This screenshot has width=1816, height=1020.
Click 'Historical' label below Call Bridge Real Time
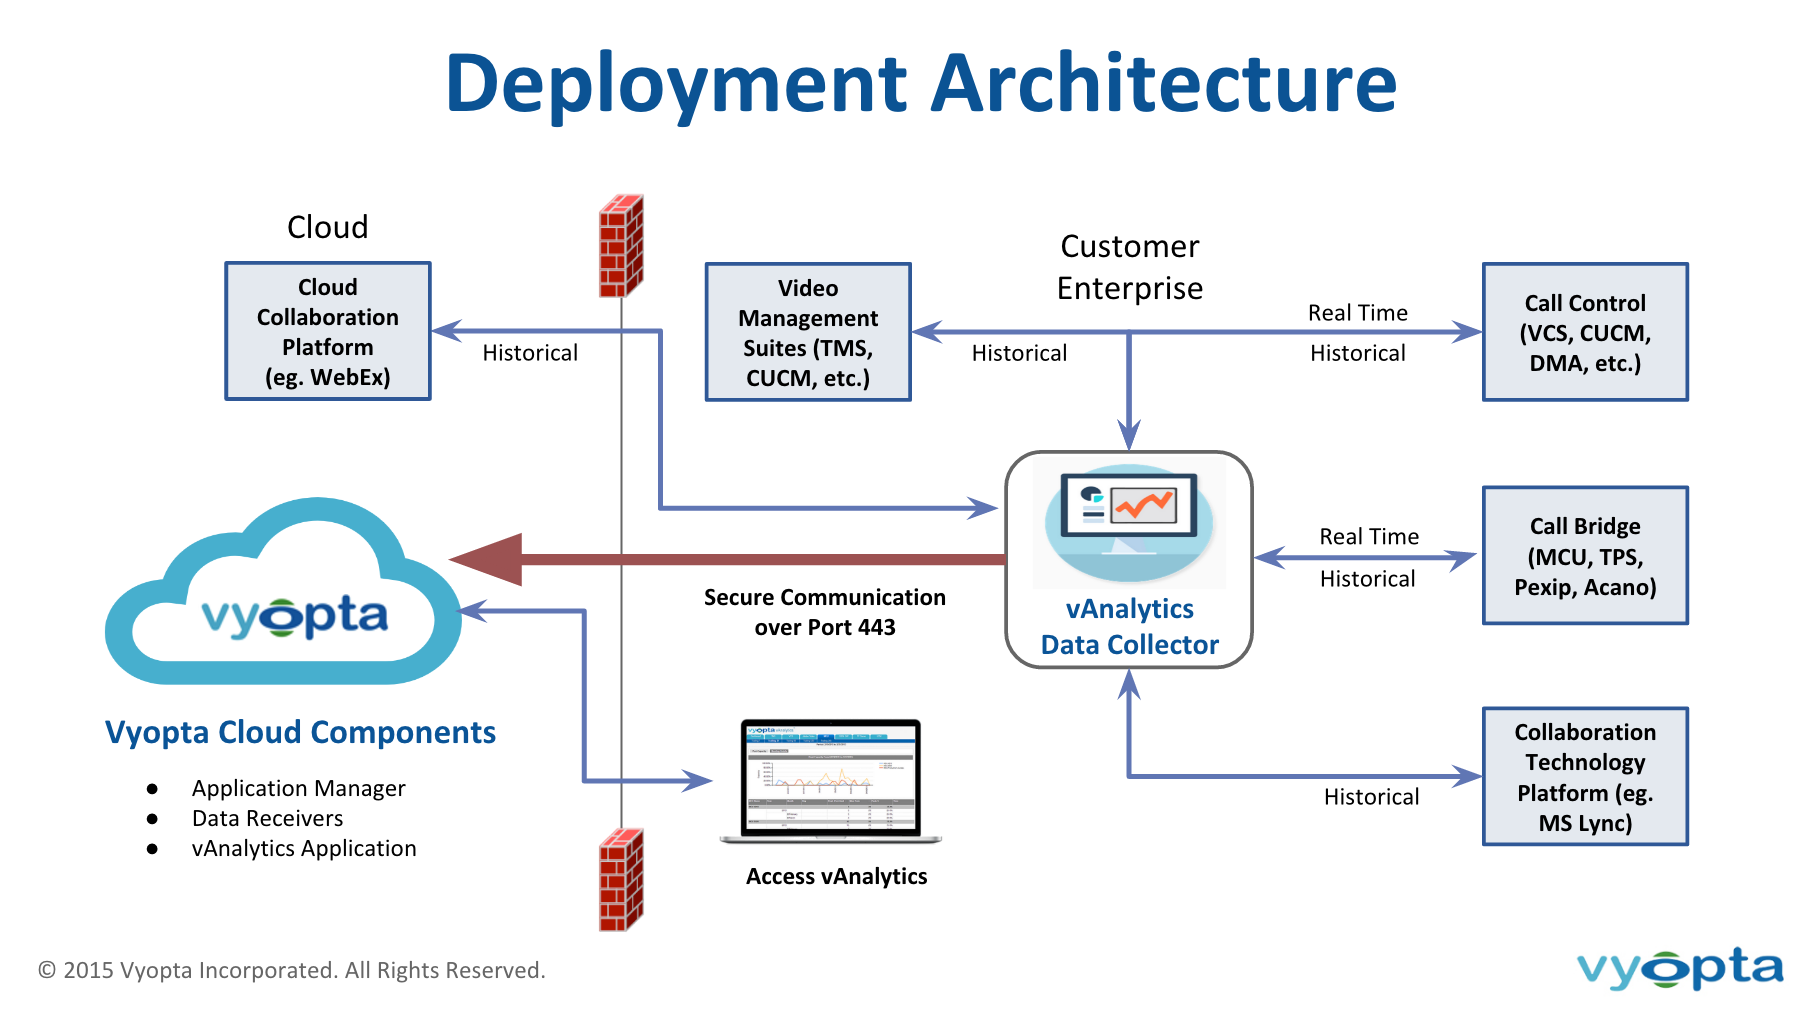coord(1368,579)
